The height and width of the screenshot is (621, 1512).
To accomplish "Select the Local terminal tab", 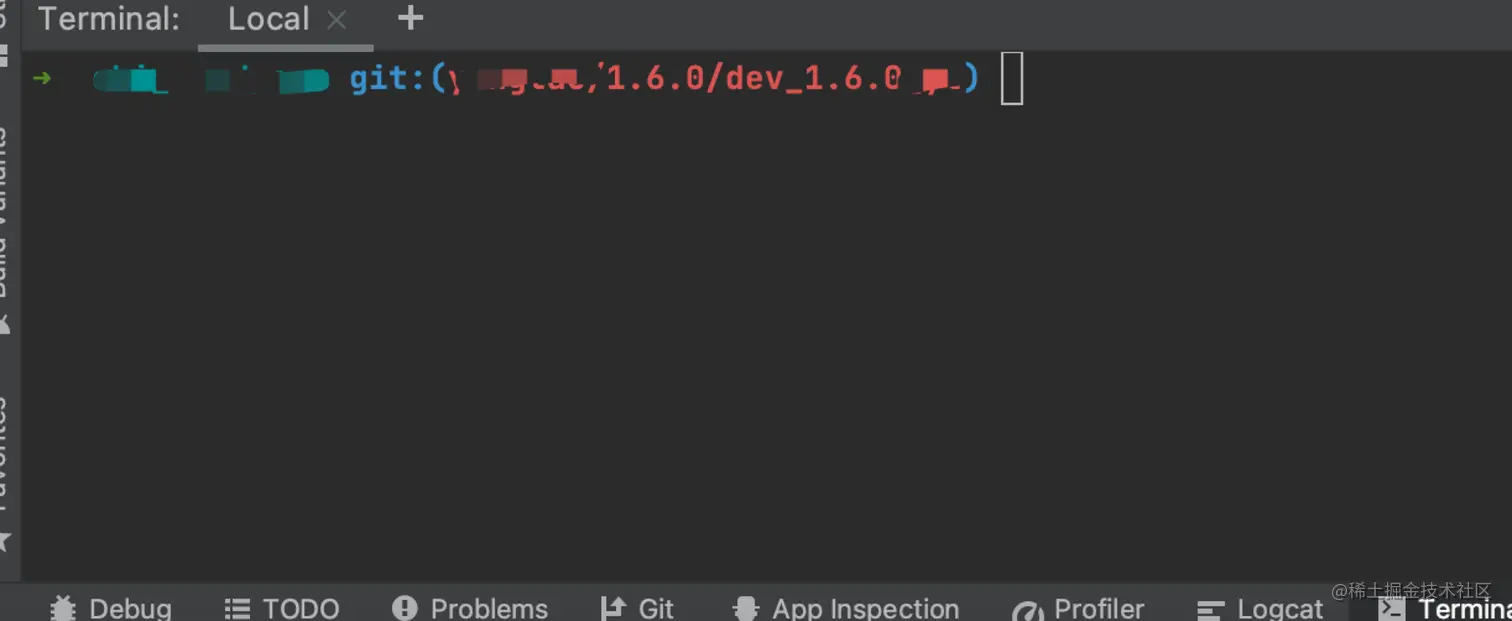I will pyautogui.click(x=268, y=19).
